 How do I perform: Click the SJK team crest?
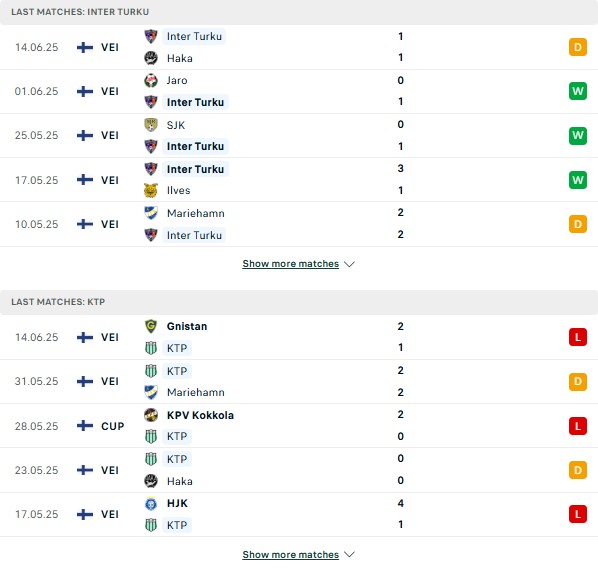click(x=151, y=125)
